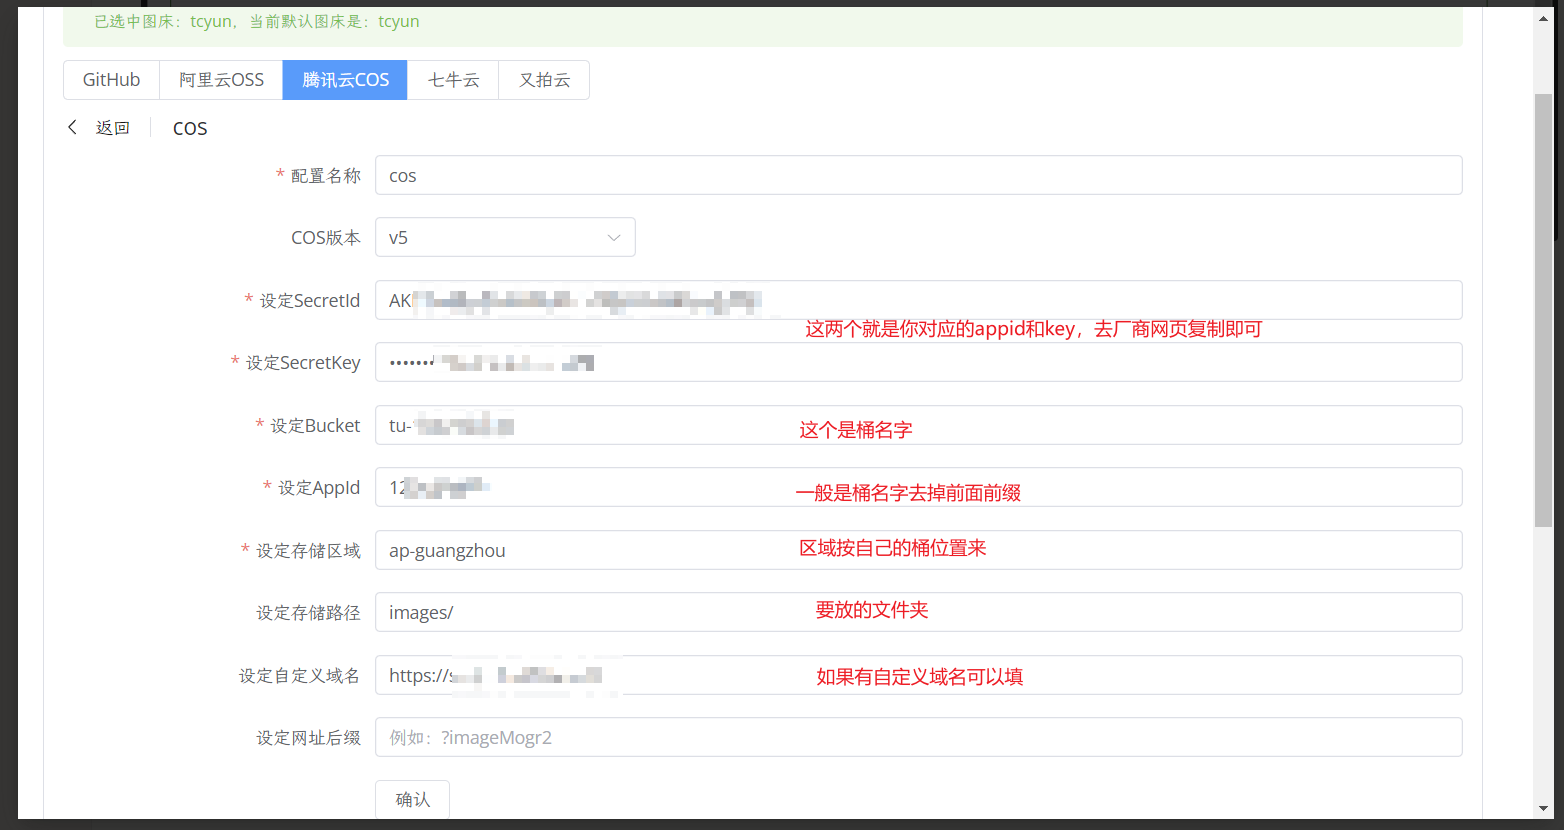Fill in the 设定网址后缀 field
The width and height of the screenshot is (1564, 830).
918,737
